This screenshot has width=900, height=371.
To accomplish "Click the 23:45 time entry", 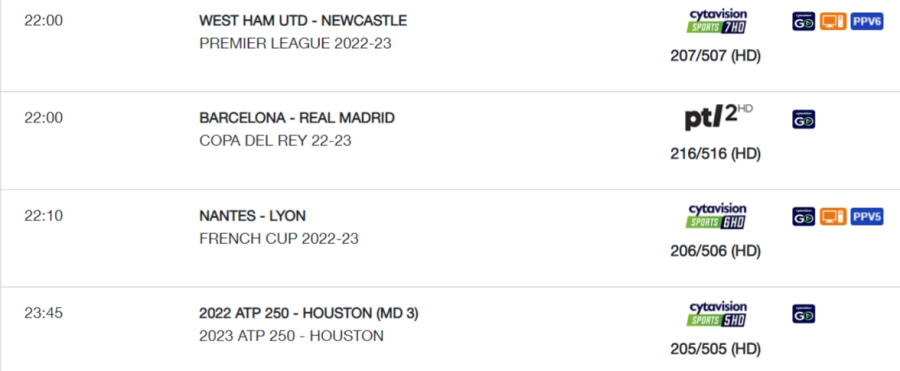I will [x=44, y=313].
